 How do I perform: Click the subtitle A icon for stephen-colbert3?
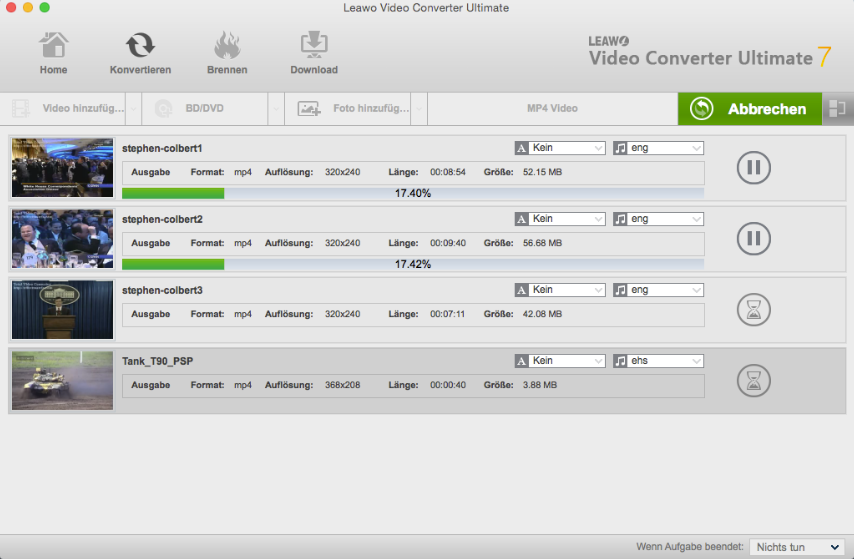521,290
